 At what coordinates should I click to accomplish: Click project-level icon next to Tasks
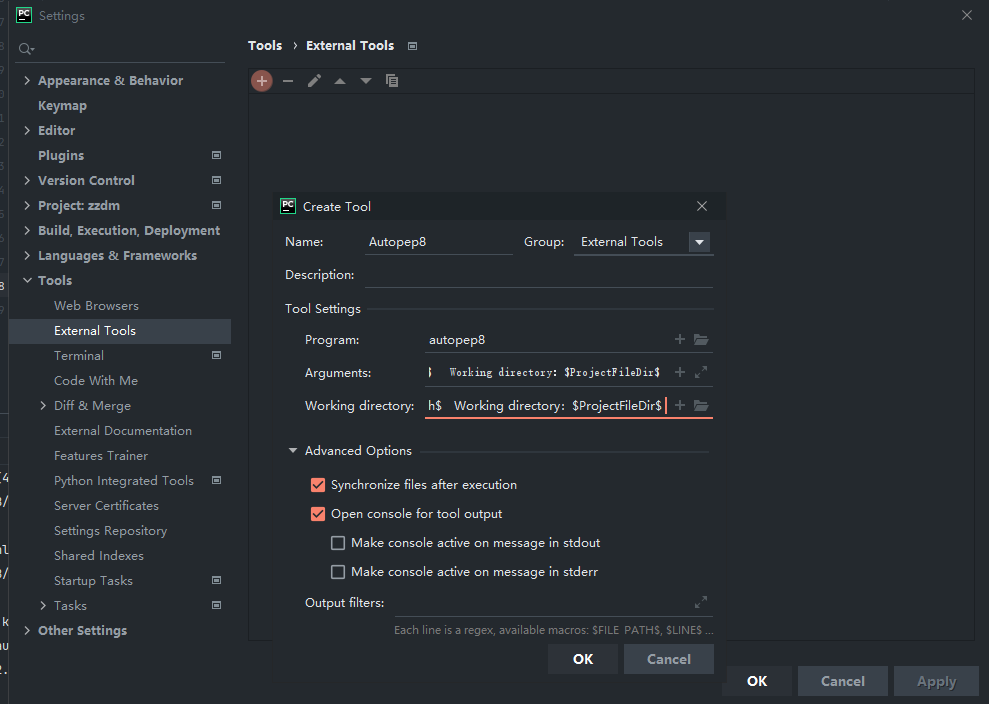pos(216,606)
